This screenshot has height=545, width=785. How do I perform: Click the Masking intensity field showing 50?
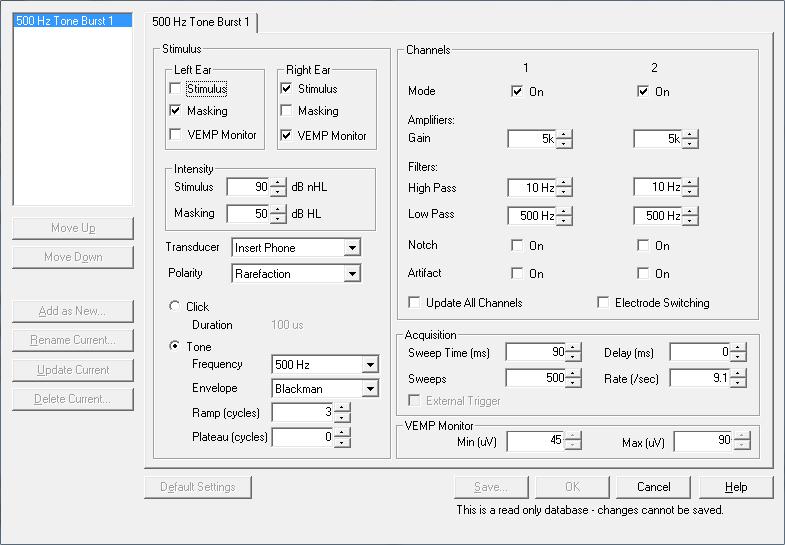pyautogui.click(x=249, y=214)
